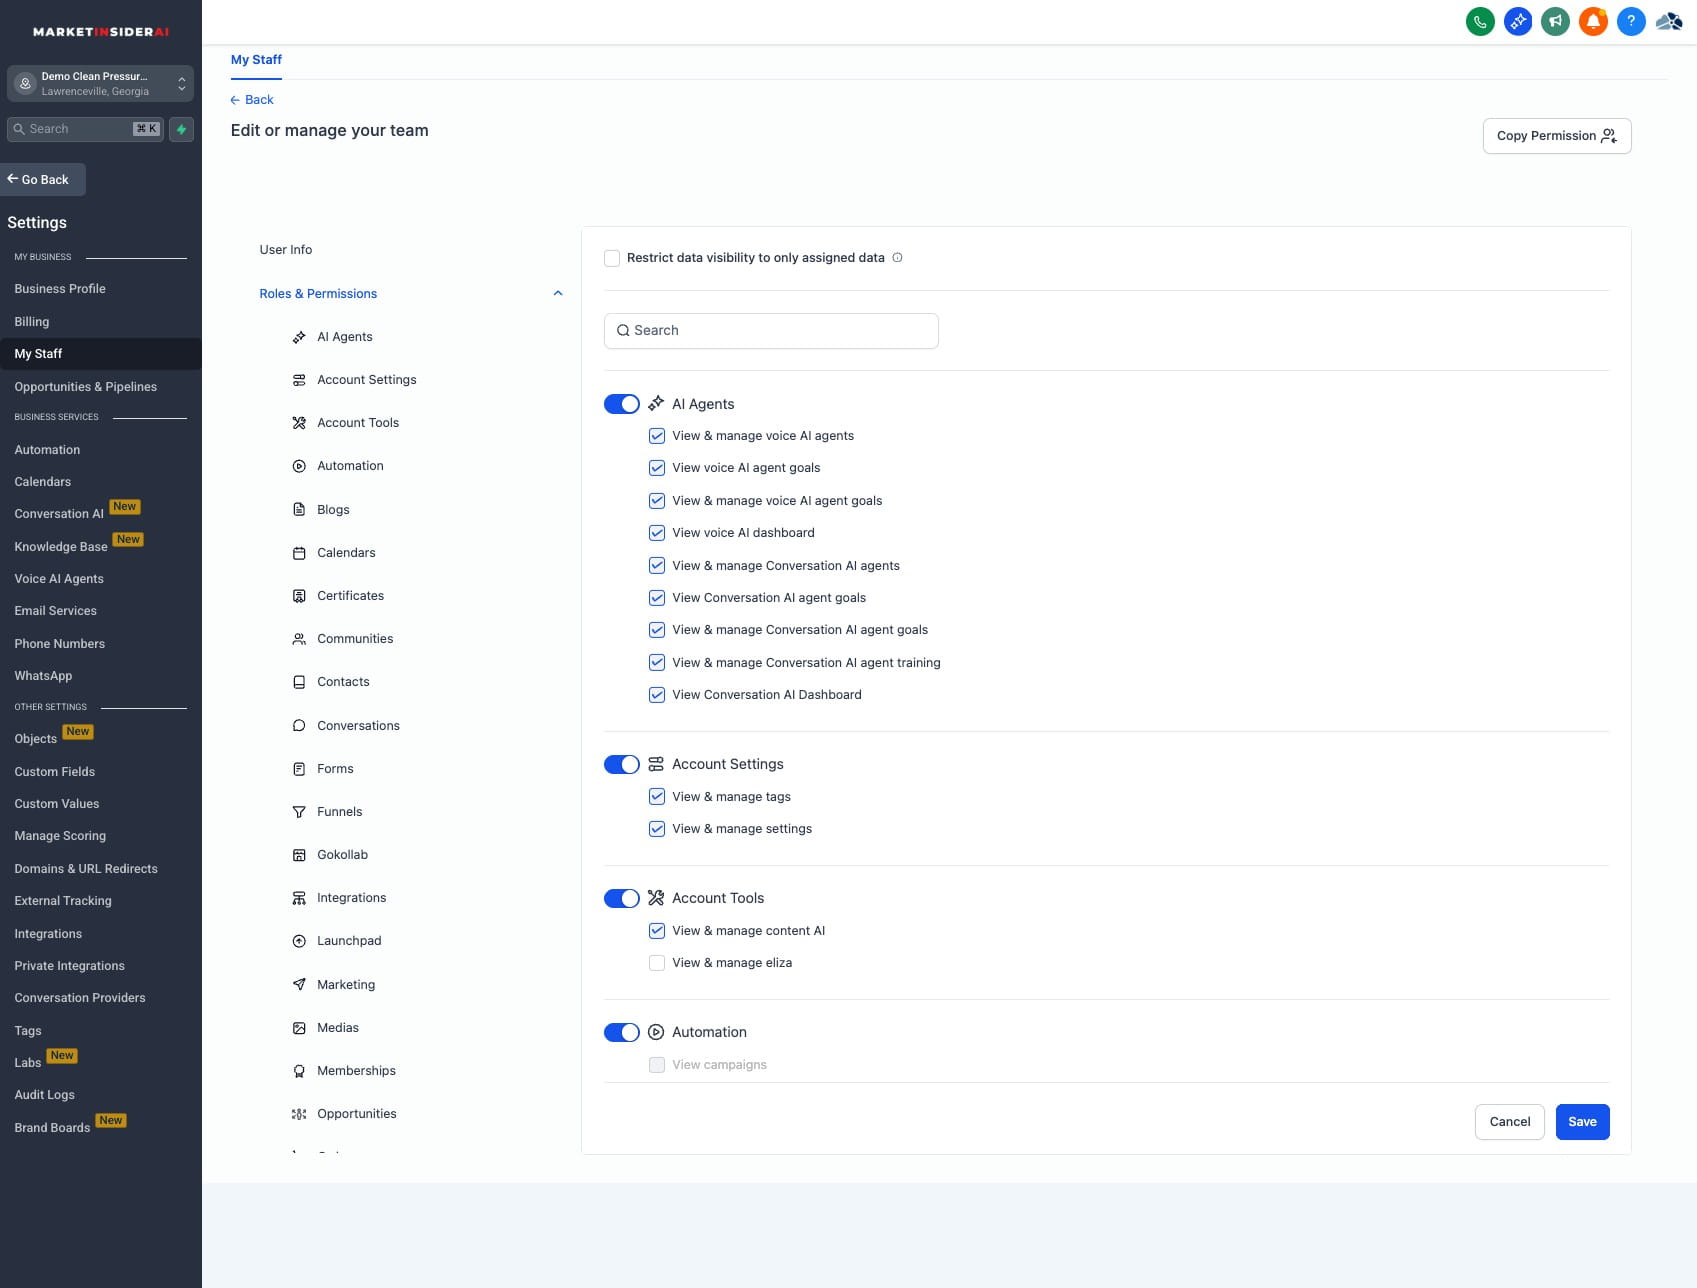
Task: Click the green lightning quick actions icon
Action: point(181,129)
